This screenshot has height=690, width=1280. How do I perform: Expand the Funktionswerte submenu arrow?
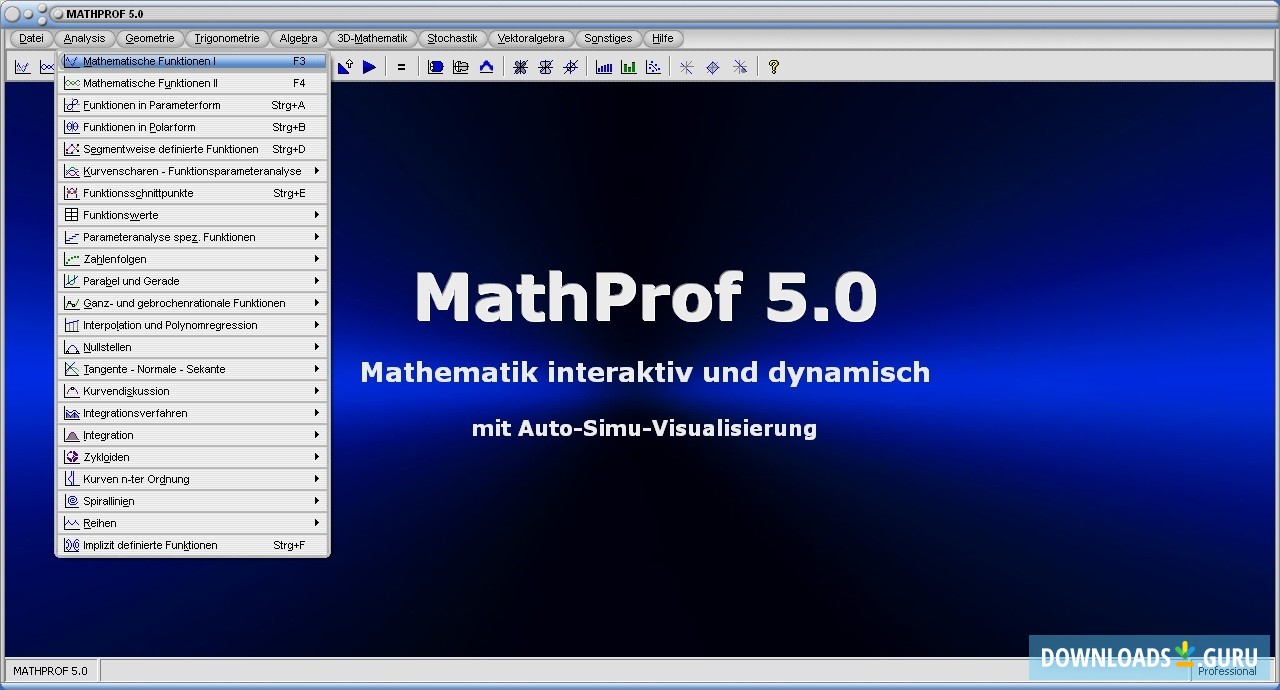[318, 215]
